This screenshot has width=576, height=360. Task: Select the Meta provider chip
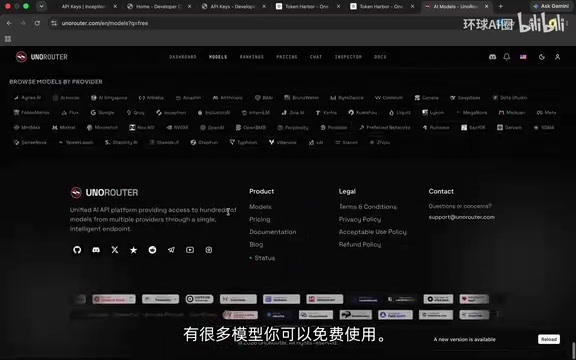547,112
